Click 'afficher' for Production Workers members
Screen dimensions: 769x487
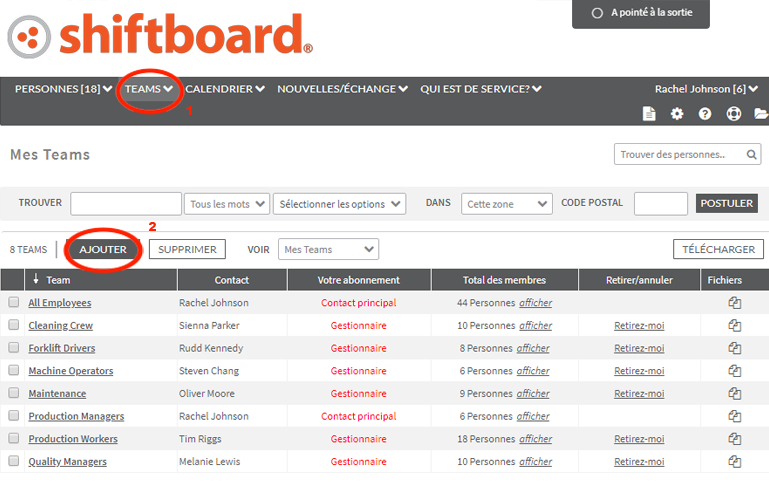(x=536, y=438)
